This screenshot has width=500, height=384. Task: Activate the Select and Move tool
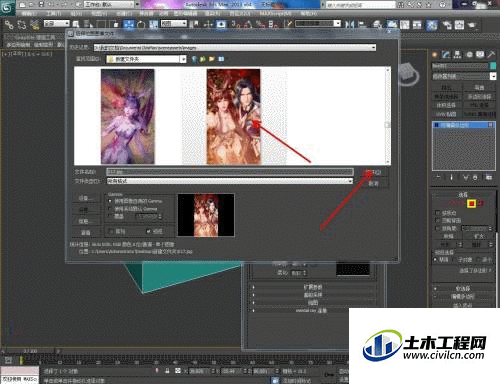coord(129,24)
